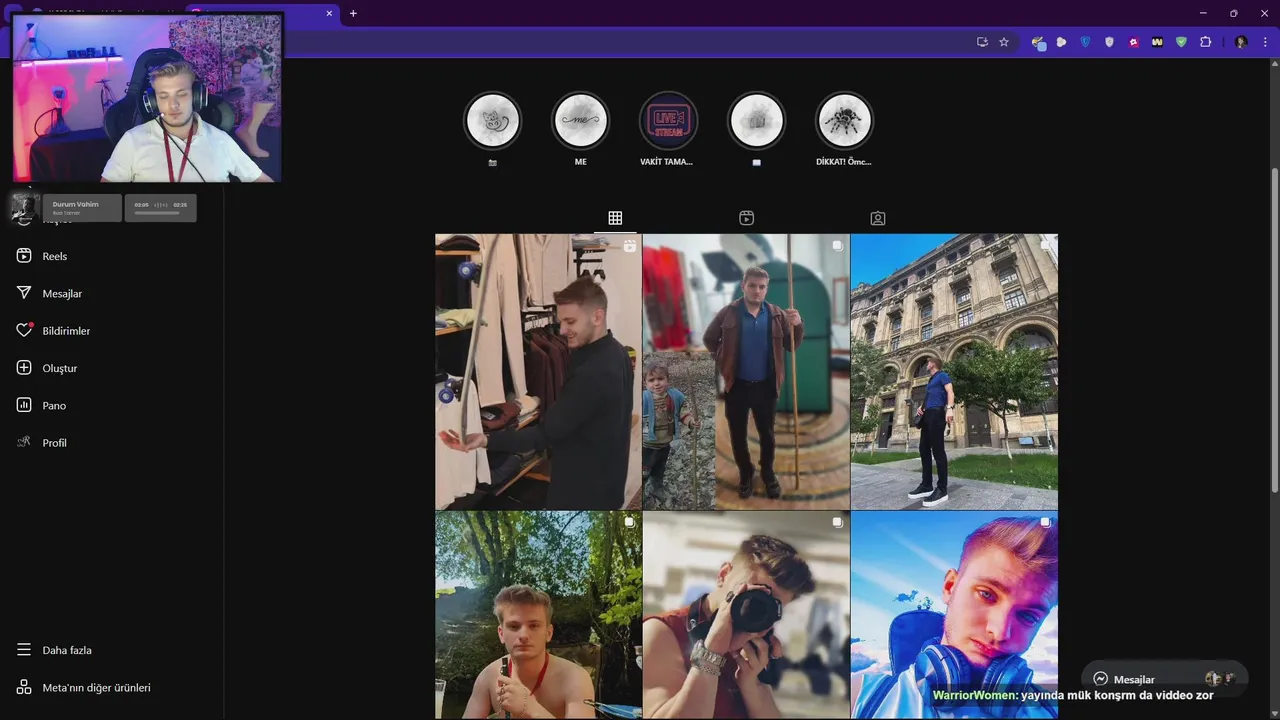Open a new browser tab
Screen dimensions: 1280x720
coord(353,13)
